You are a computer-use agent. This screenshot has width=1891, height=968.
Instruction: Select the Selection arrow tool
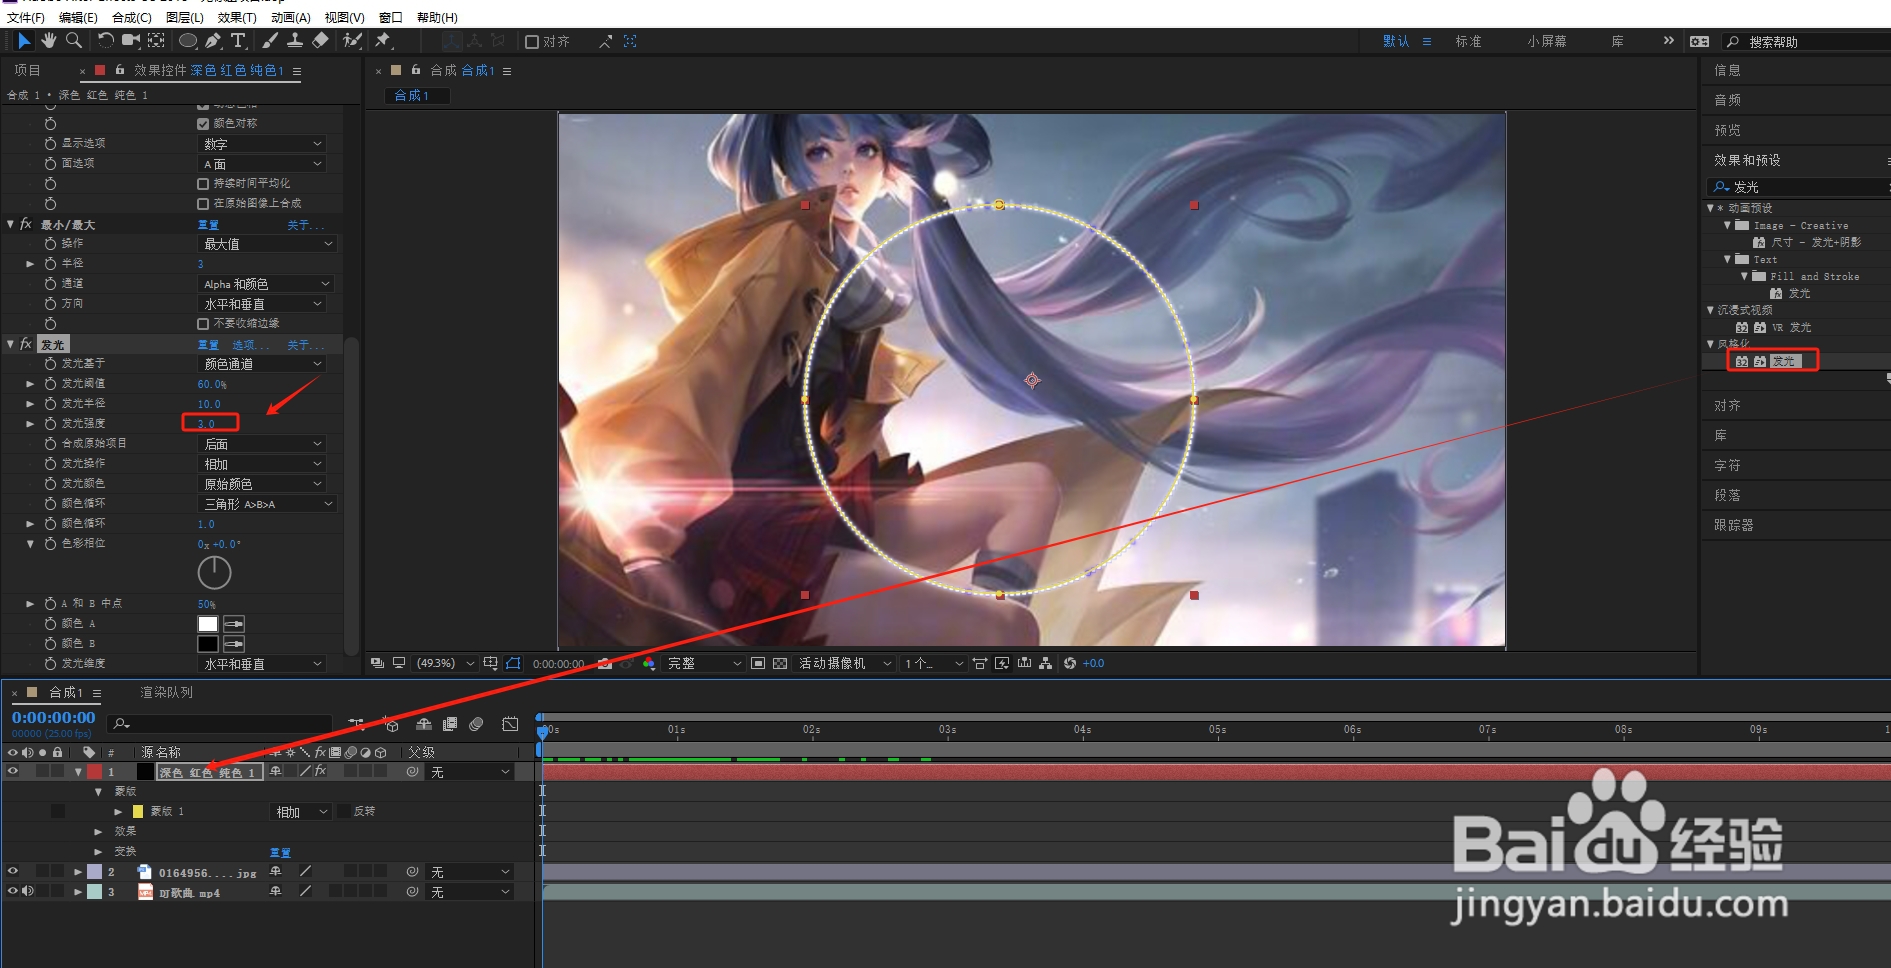pyautogui.click(x=24, y=40)
